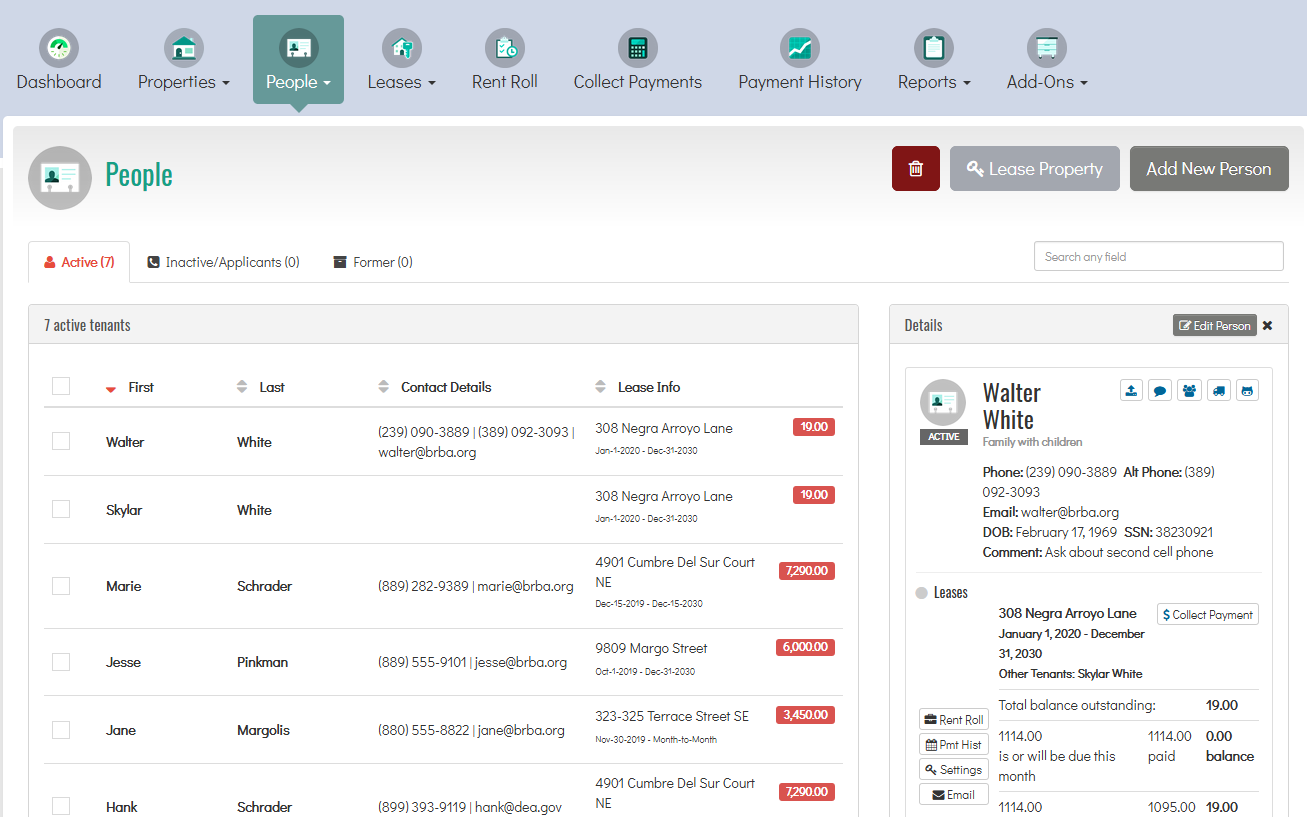Click the people group icon in details
Viewport: 1307px width, 817px height.
pos(1189,390)
